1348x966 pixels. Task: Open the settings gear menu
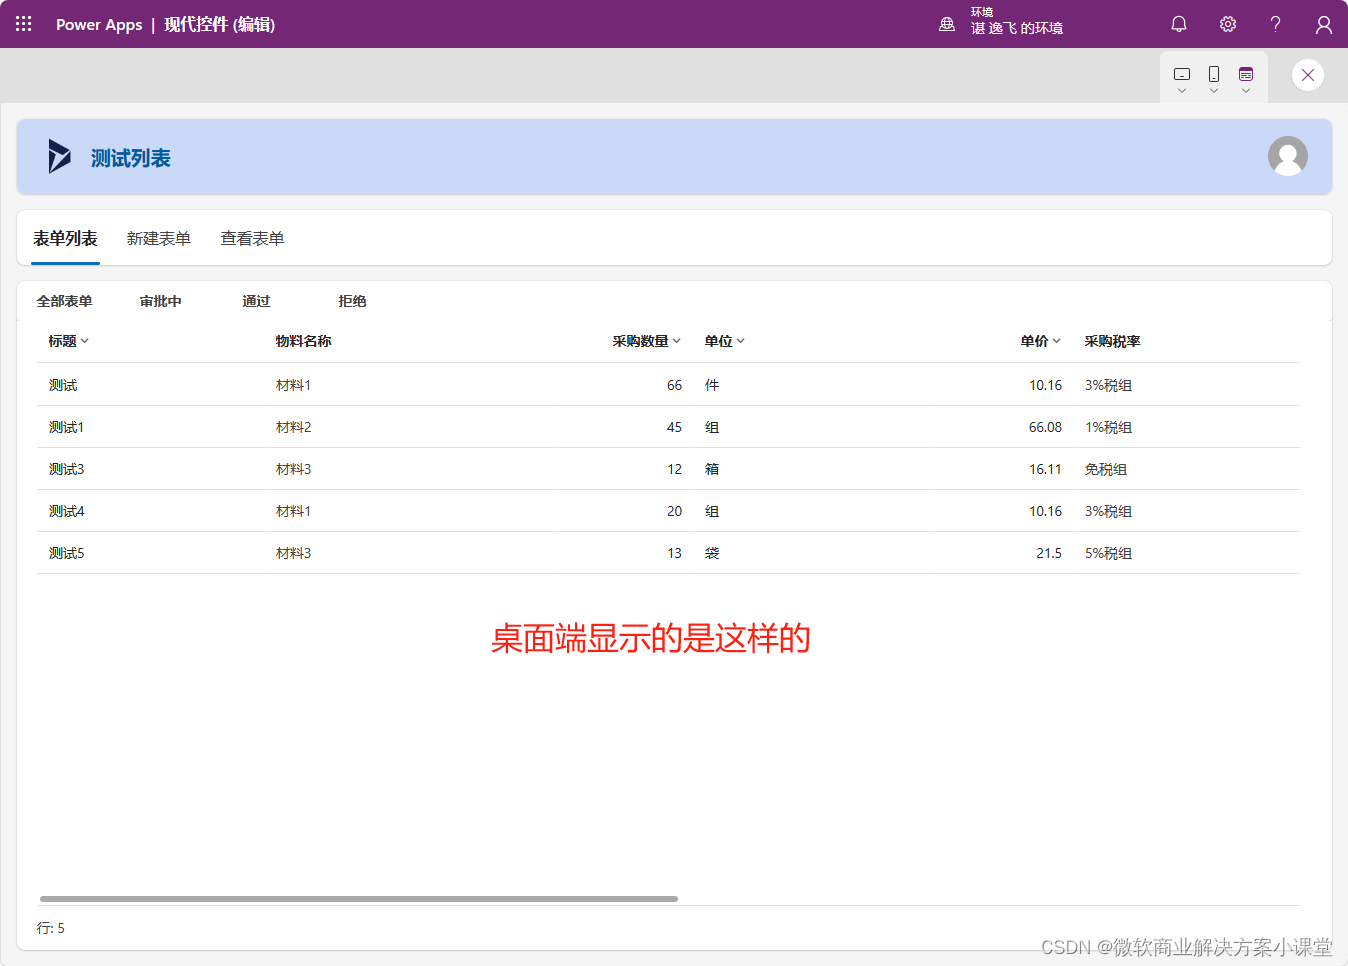(1227, 24)
